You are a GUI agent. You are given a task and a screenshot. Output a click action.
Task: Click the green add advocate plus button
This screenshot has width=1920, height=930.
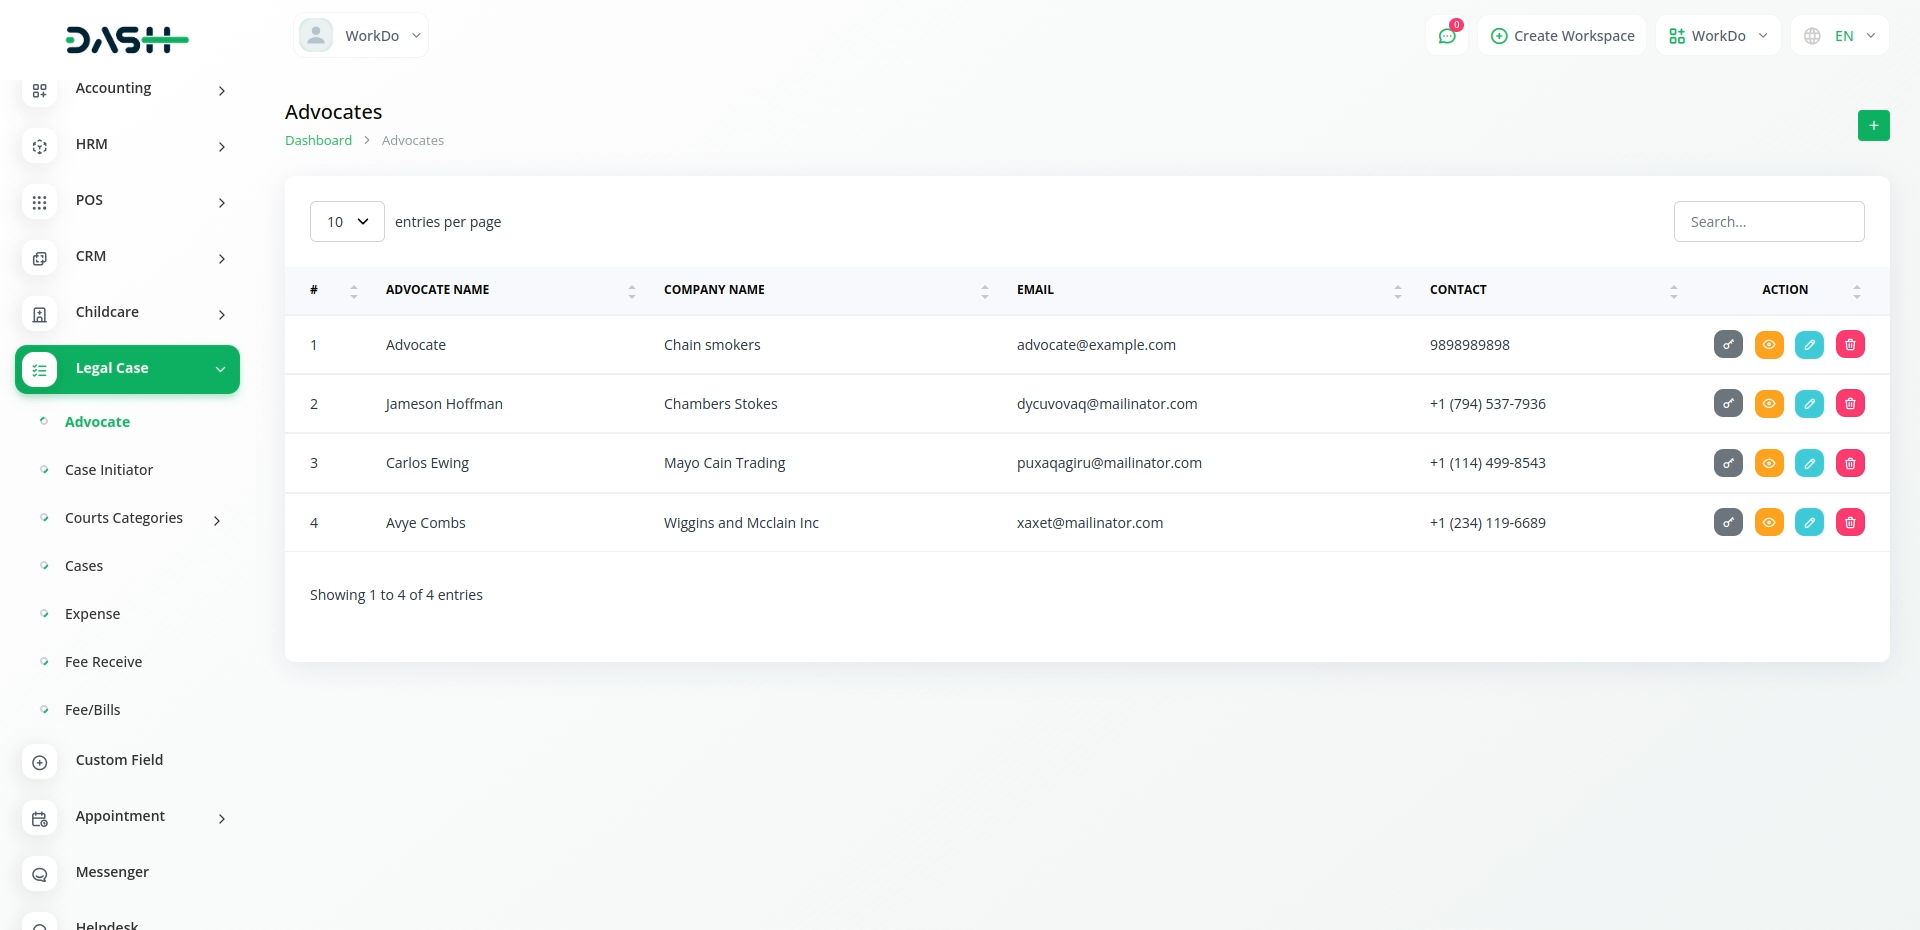point(1873,125)
